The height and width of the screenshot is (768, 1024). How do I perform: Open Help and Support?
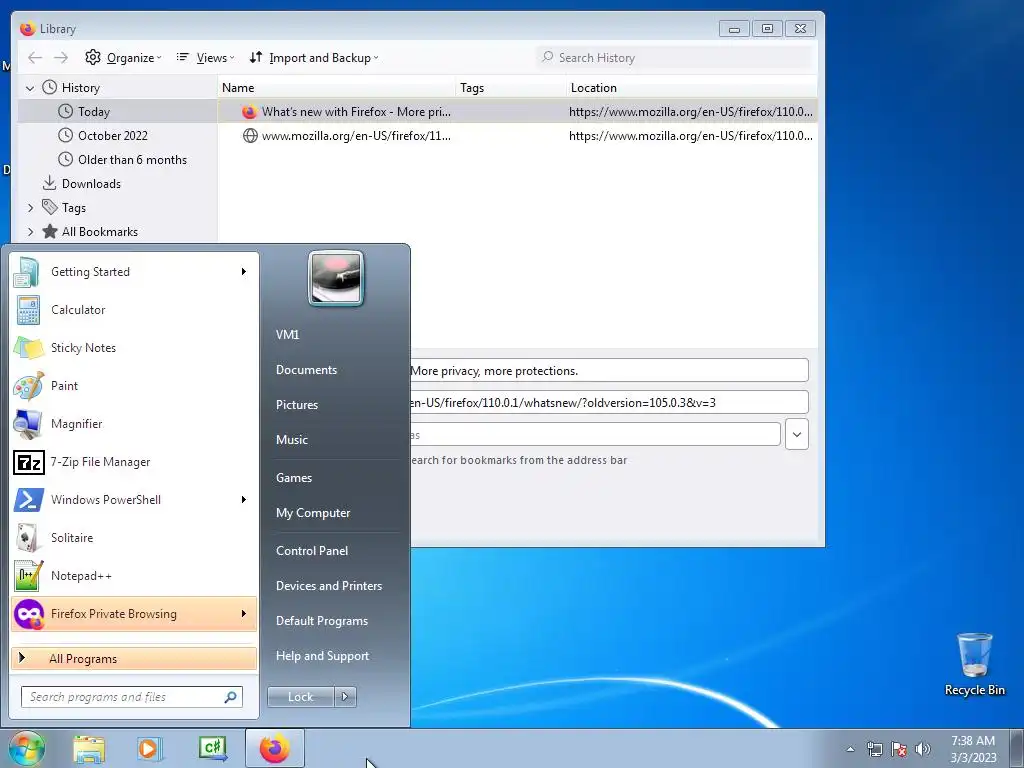(322, 656)
